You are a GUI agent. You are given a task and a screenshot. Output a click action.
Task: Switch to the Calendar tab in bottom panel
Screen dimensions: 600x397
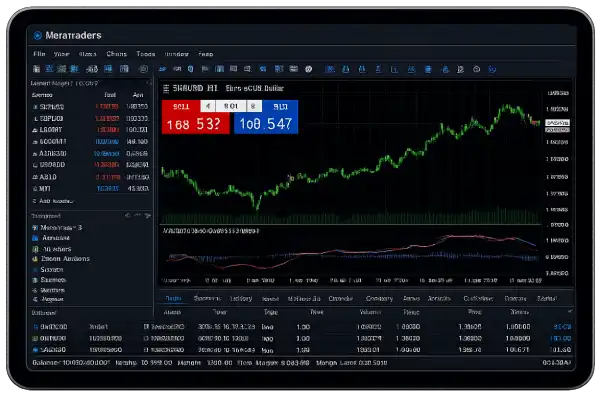tap(341, 298)
